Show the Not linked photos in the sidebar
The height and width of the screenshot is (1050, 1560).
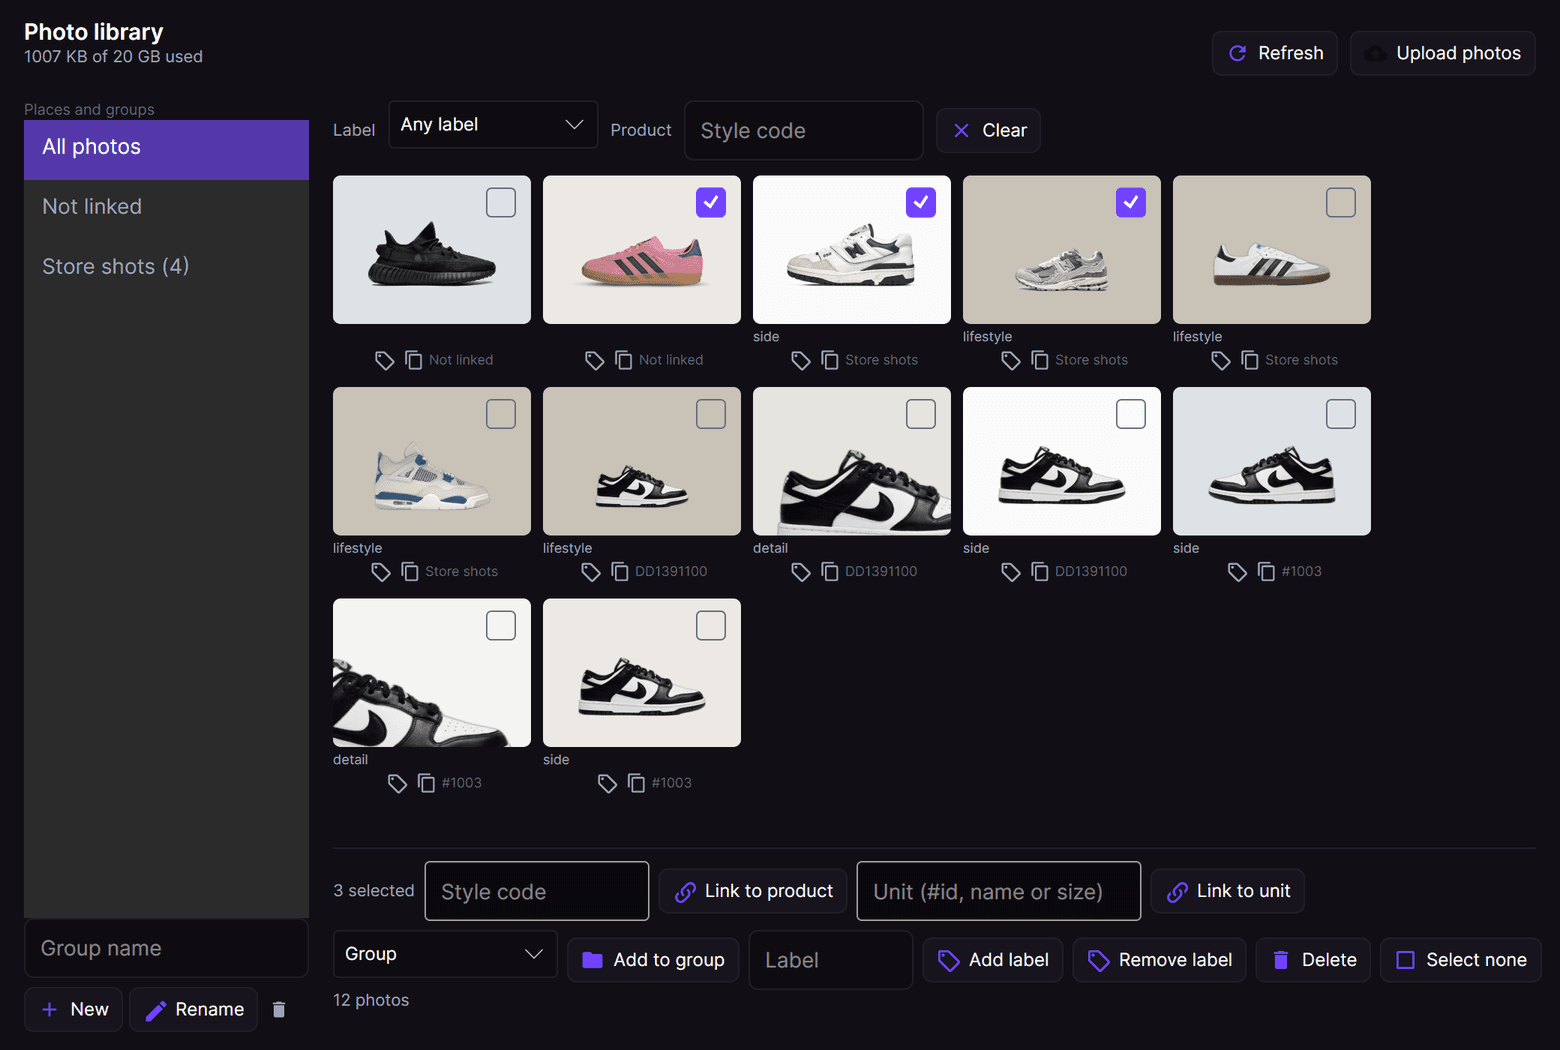[x=166, y=207]
